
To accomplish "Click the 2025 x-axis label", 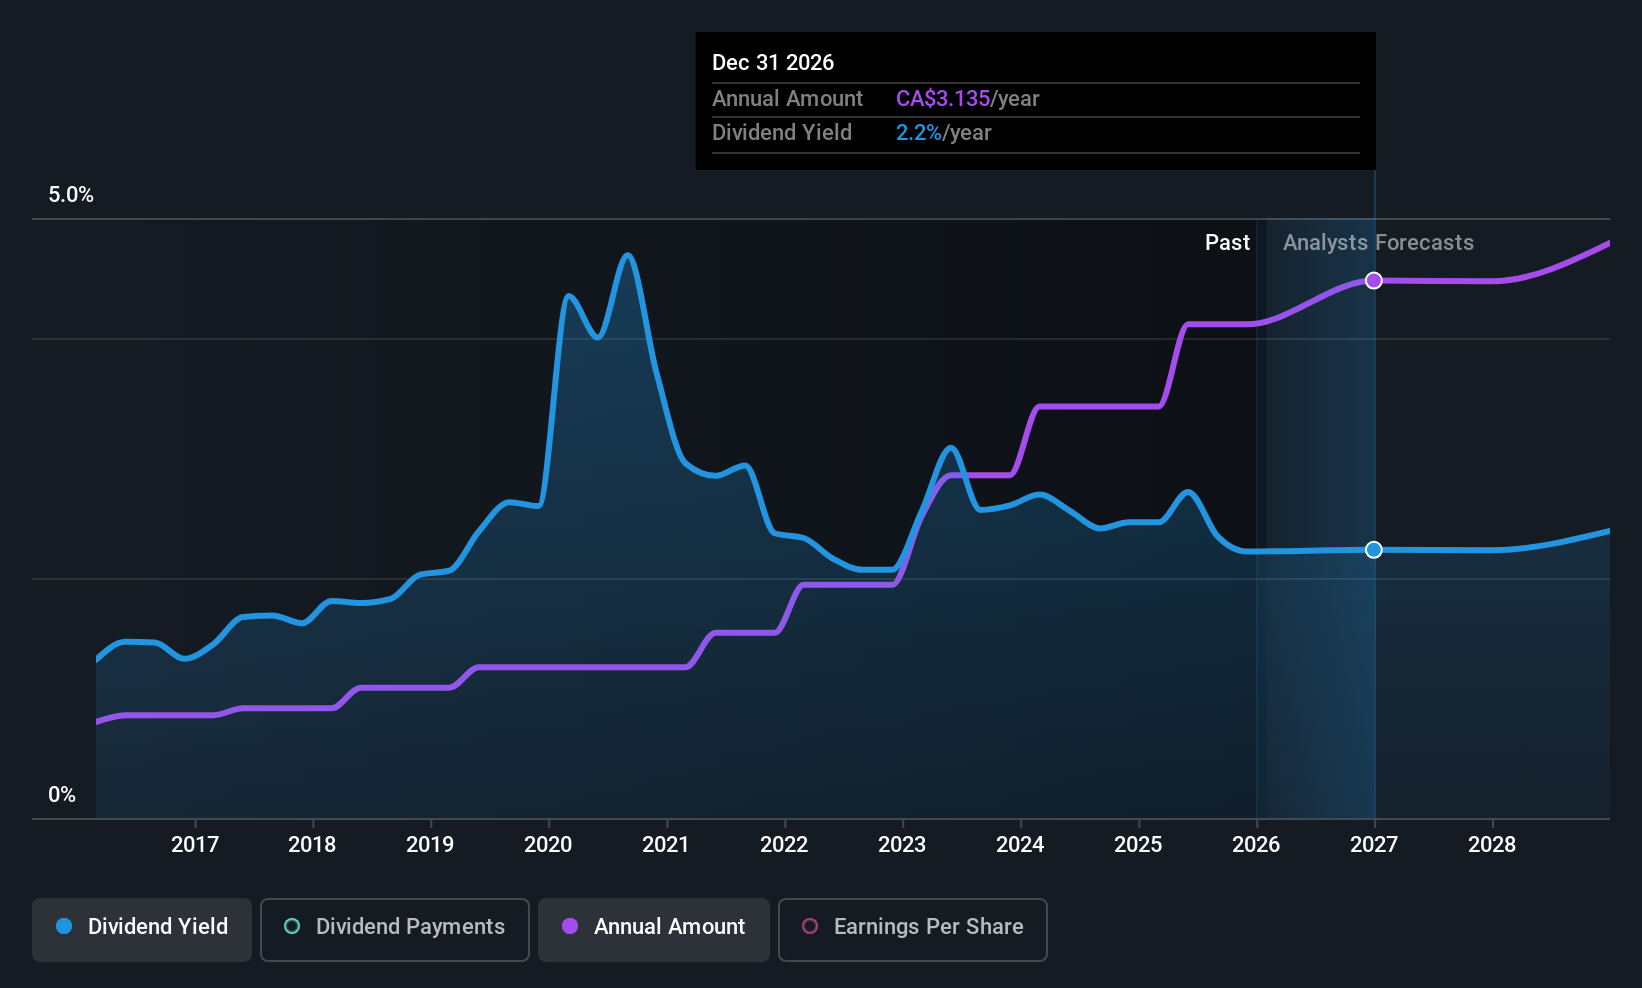I will point(1138,844).
